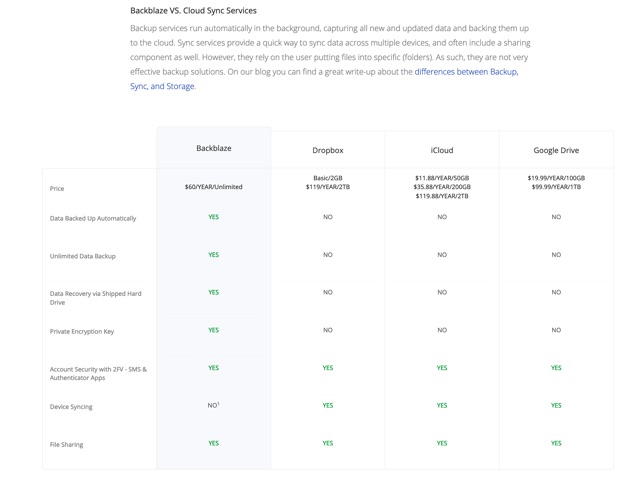This screenshot has height=480, width=635.
Task: Click the Price row label
Action: [57, 188]
